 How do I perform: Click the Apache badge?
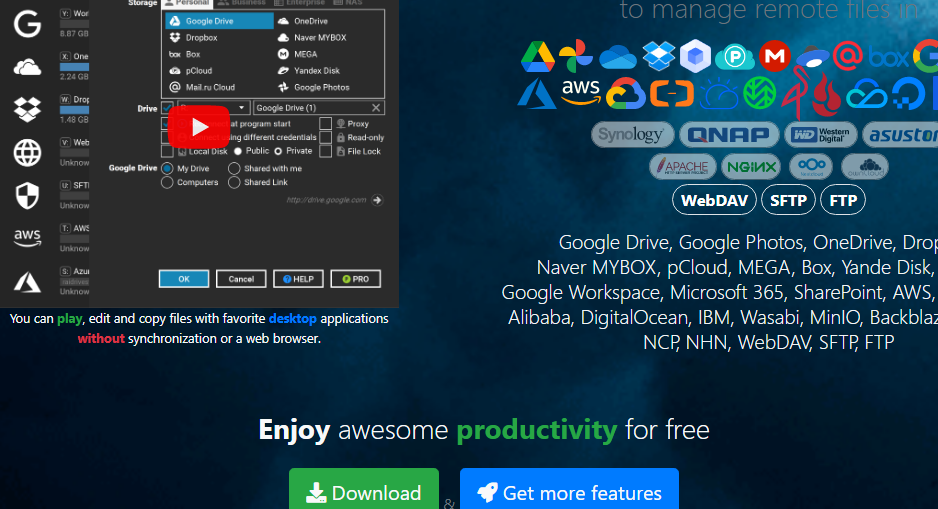click(x=683, y=167)
